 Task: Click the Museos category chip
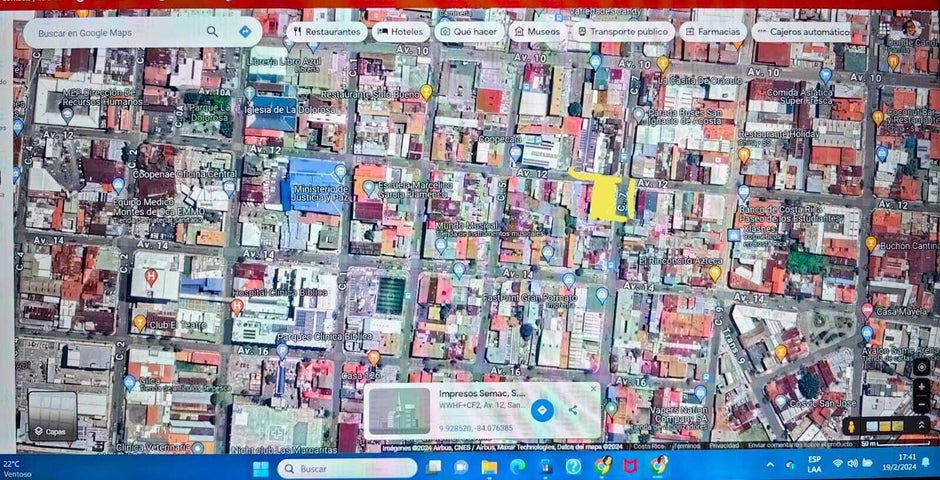pos(536,32)
